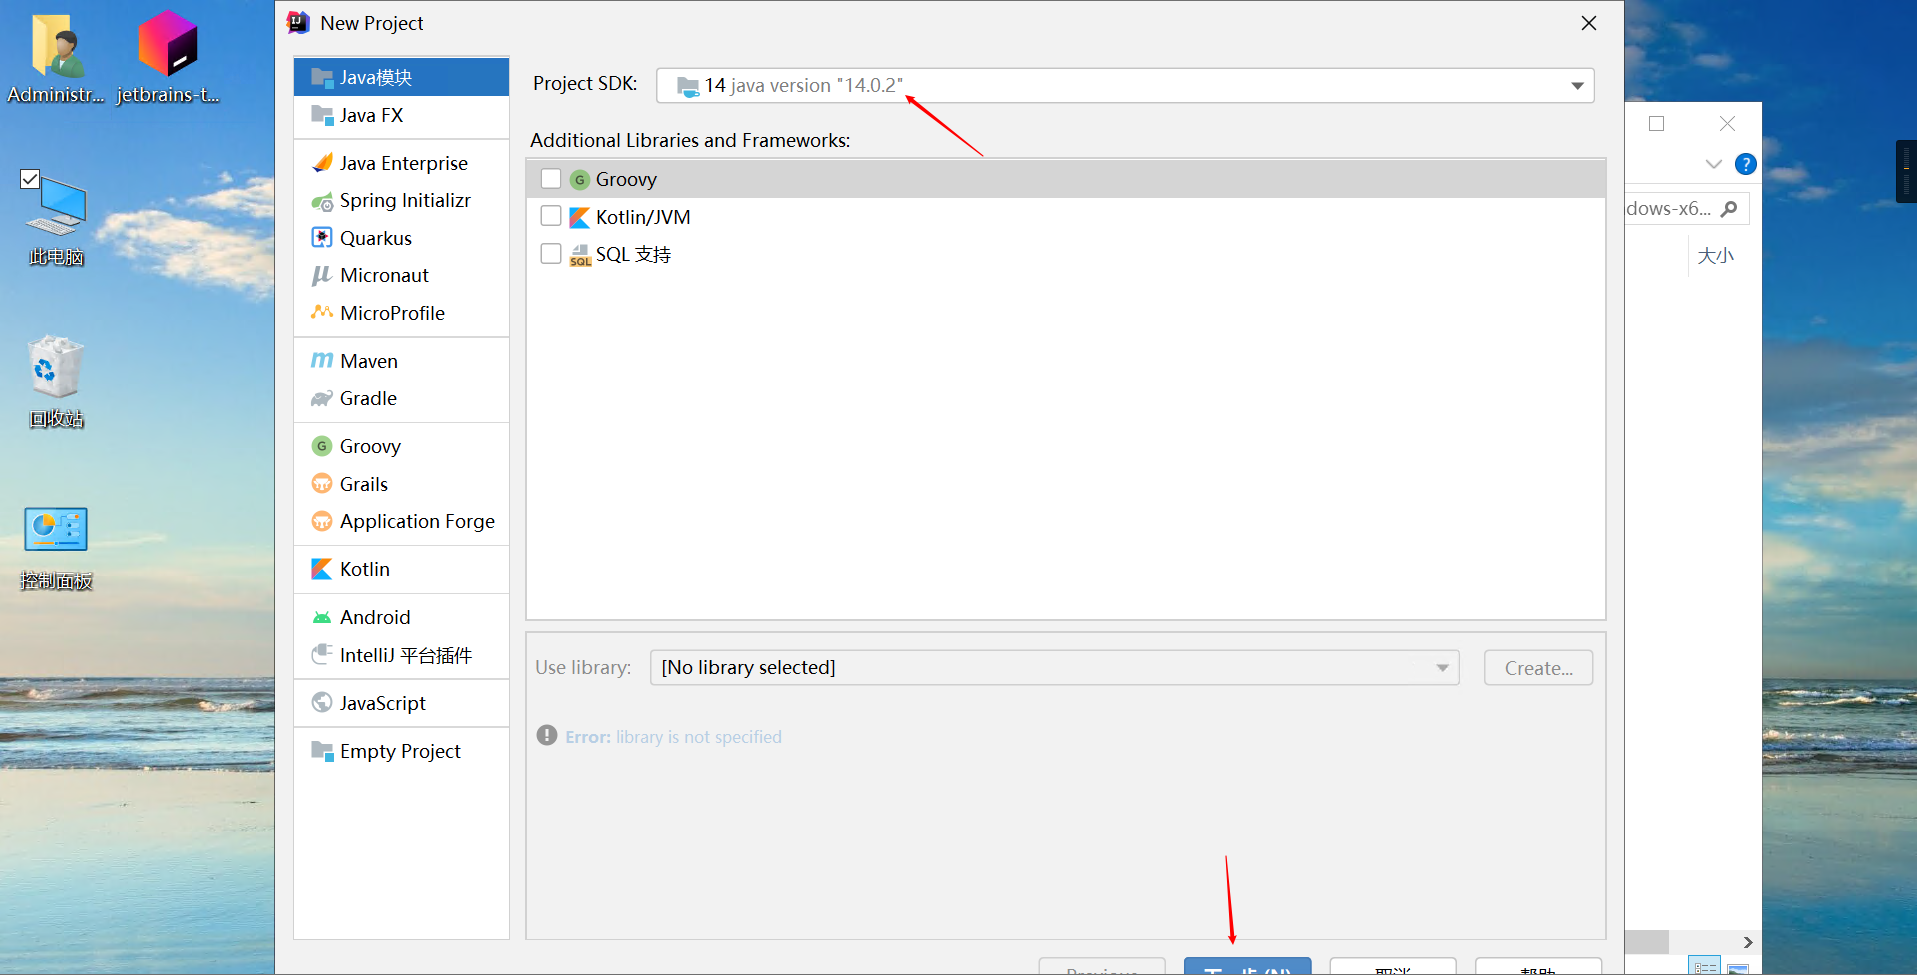1917x975 pixels.
Task: Pick JavaScript project type
Action: (x=401, y=703)
